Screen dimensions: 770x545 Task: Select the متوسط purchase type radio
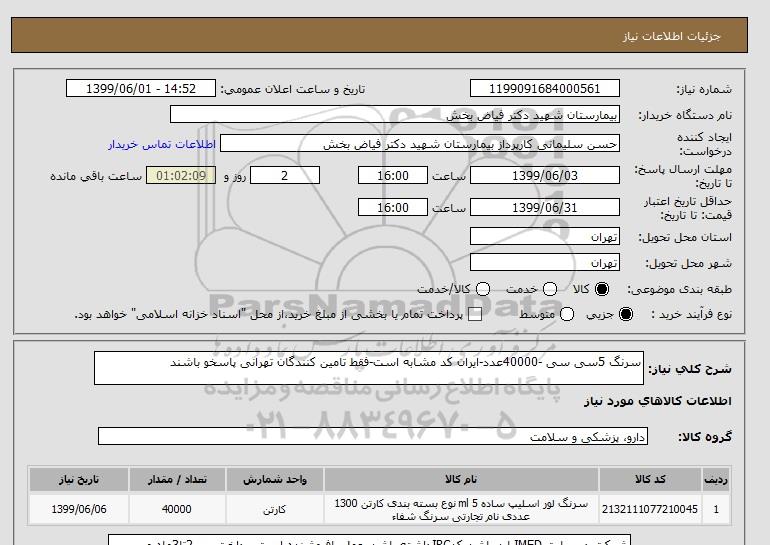567,314
